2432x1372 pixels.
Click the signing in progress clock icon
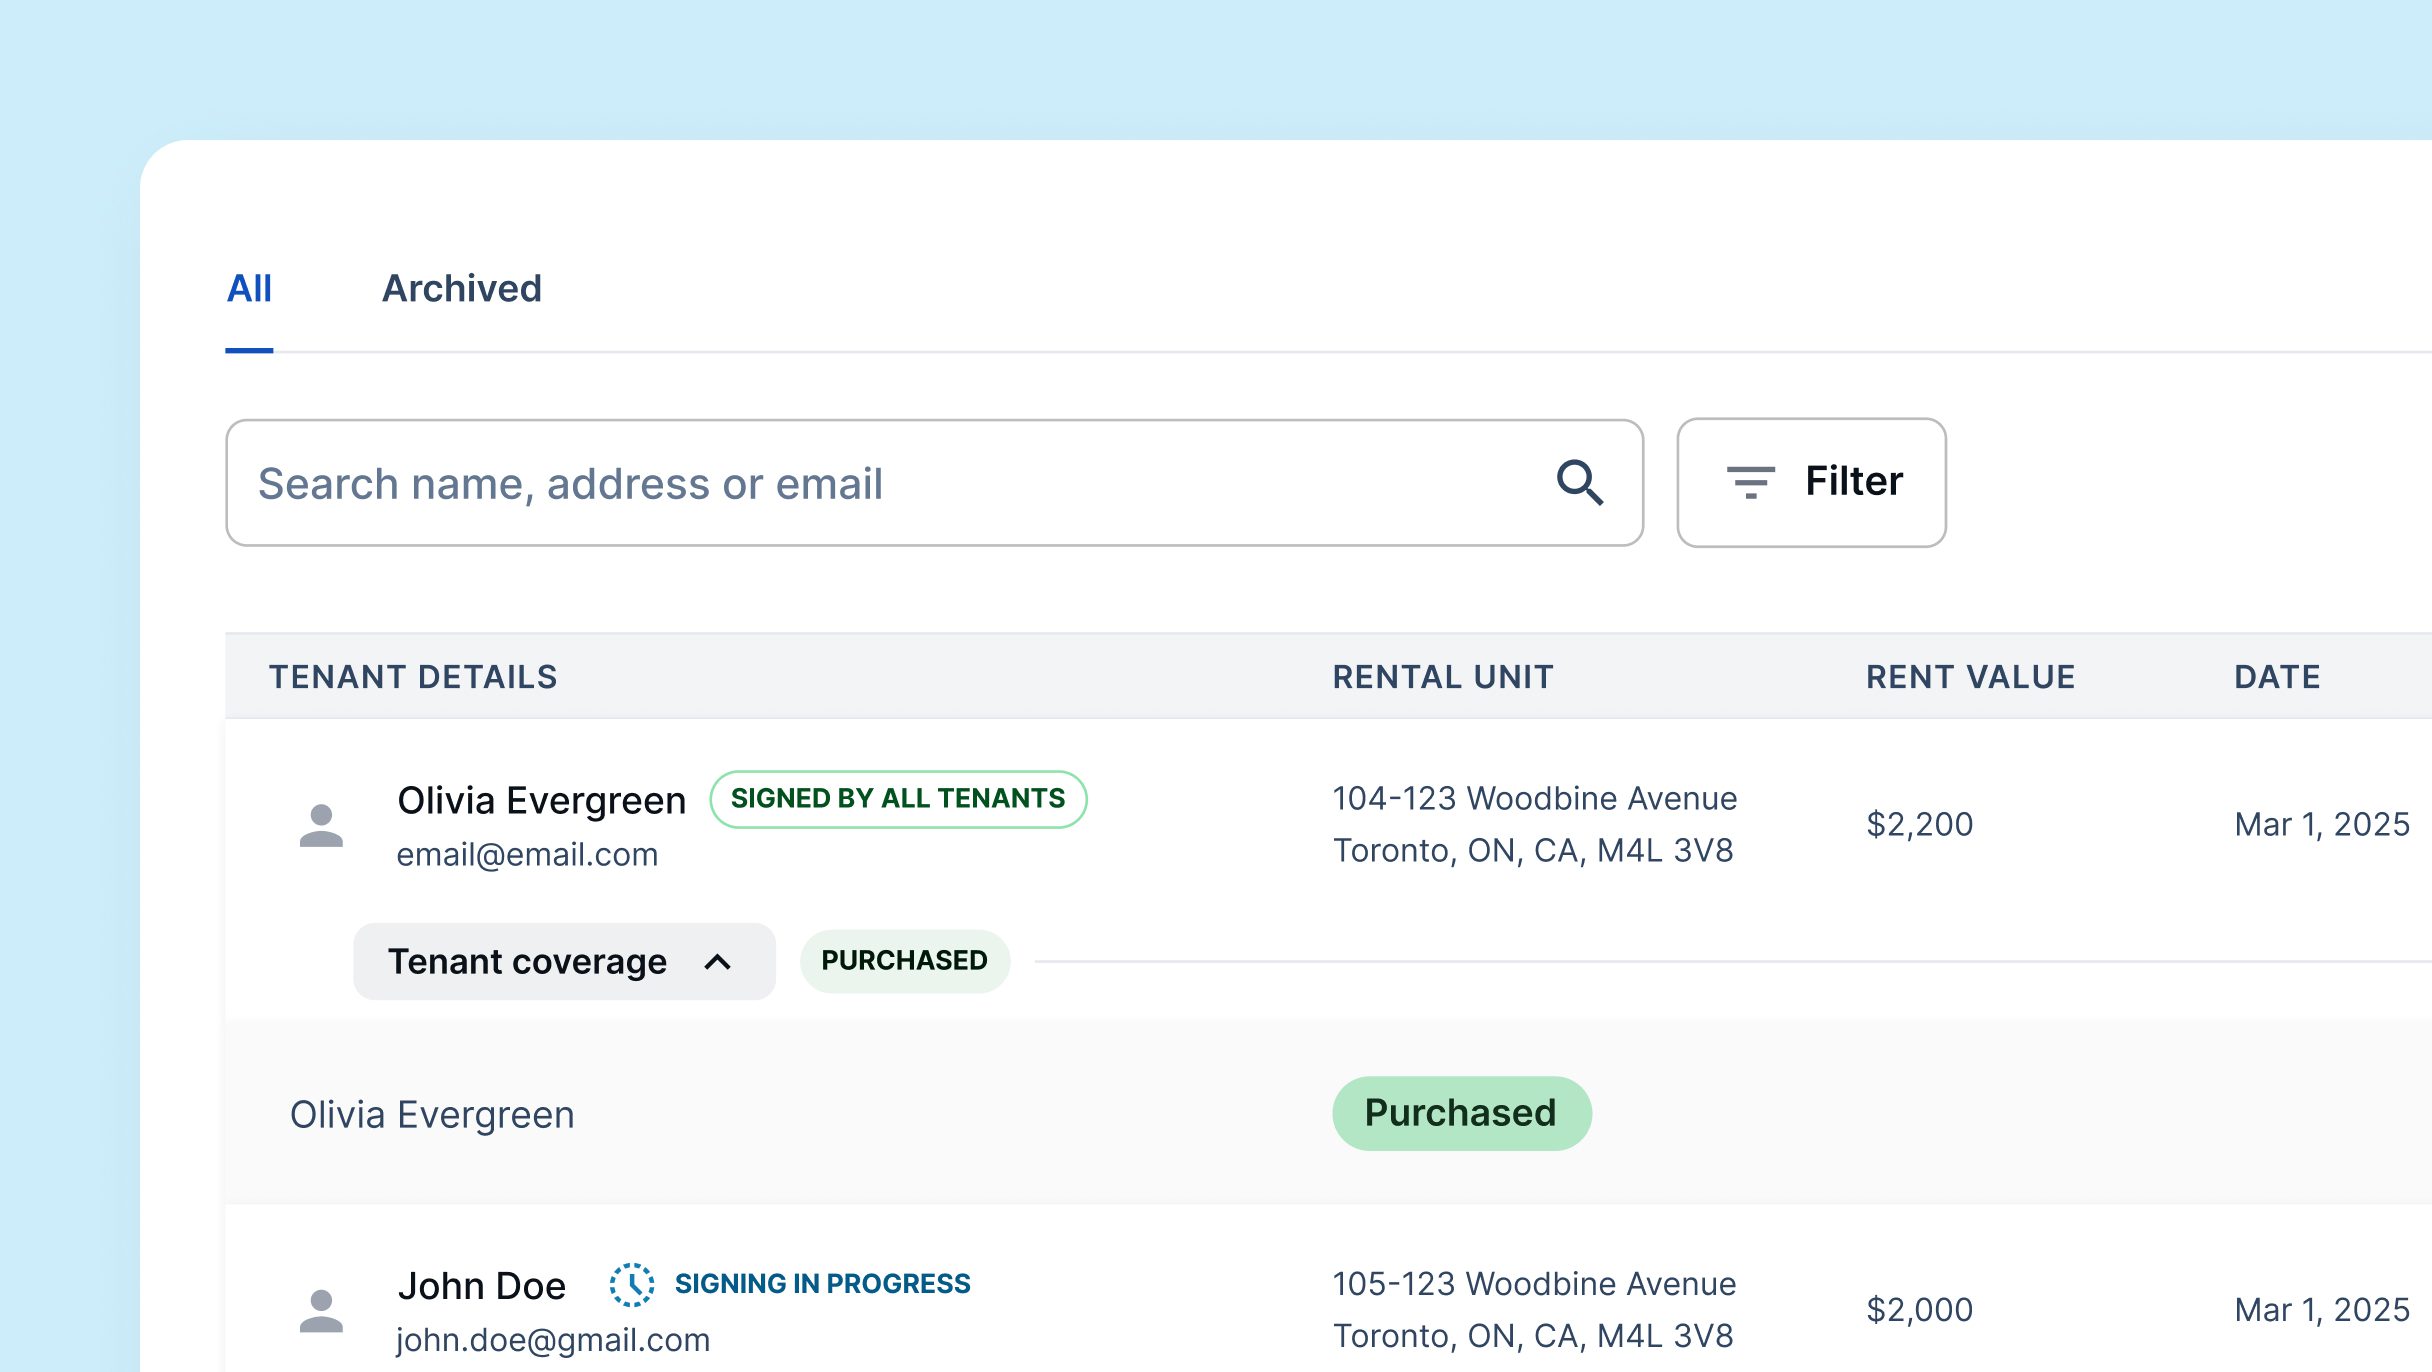632,1284
